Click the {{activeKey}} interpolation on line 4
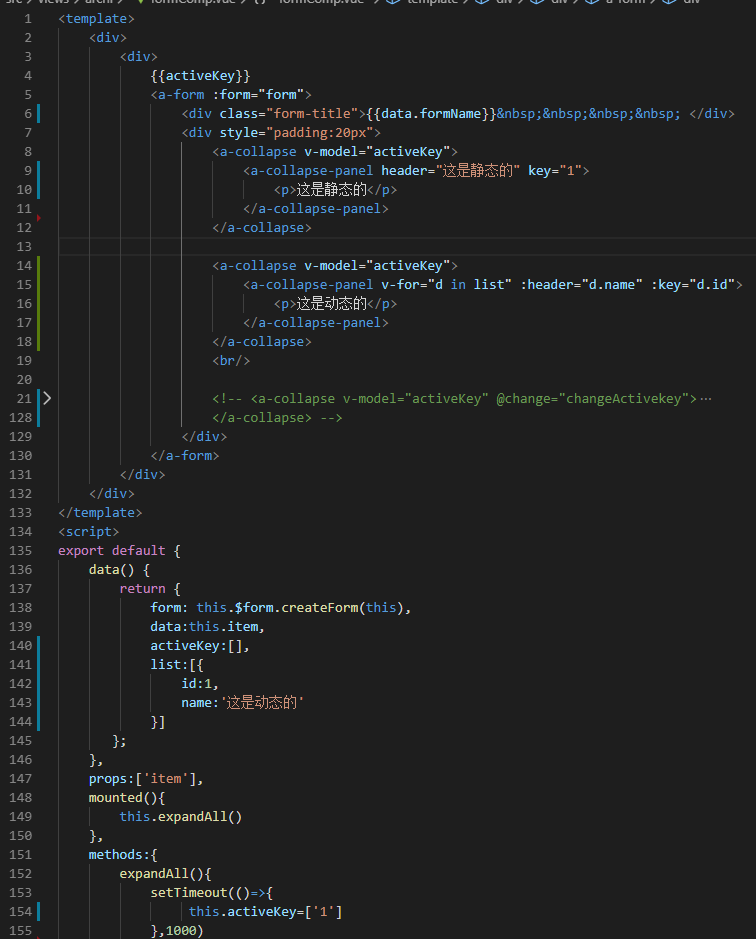The width and height of the screenshot is (756, 939). coord(200,75)
